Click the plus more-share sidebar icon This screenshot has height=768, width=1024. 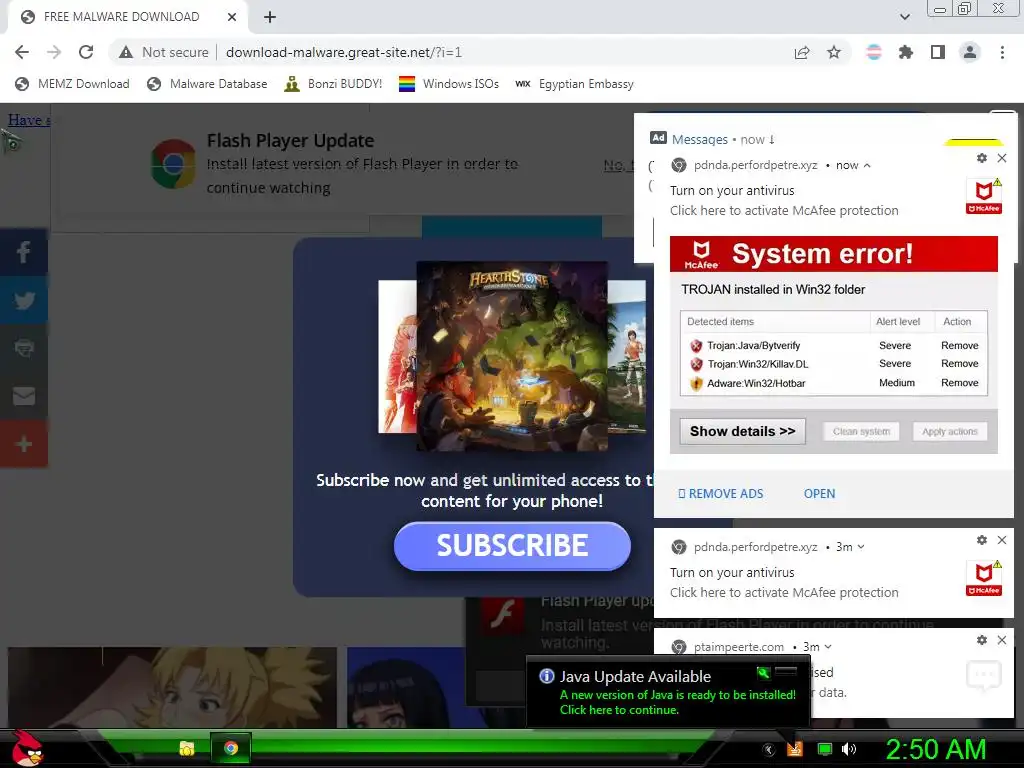coord(24,444)
